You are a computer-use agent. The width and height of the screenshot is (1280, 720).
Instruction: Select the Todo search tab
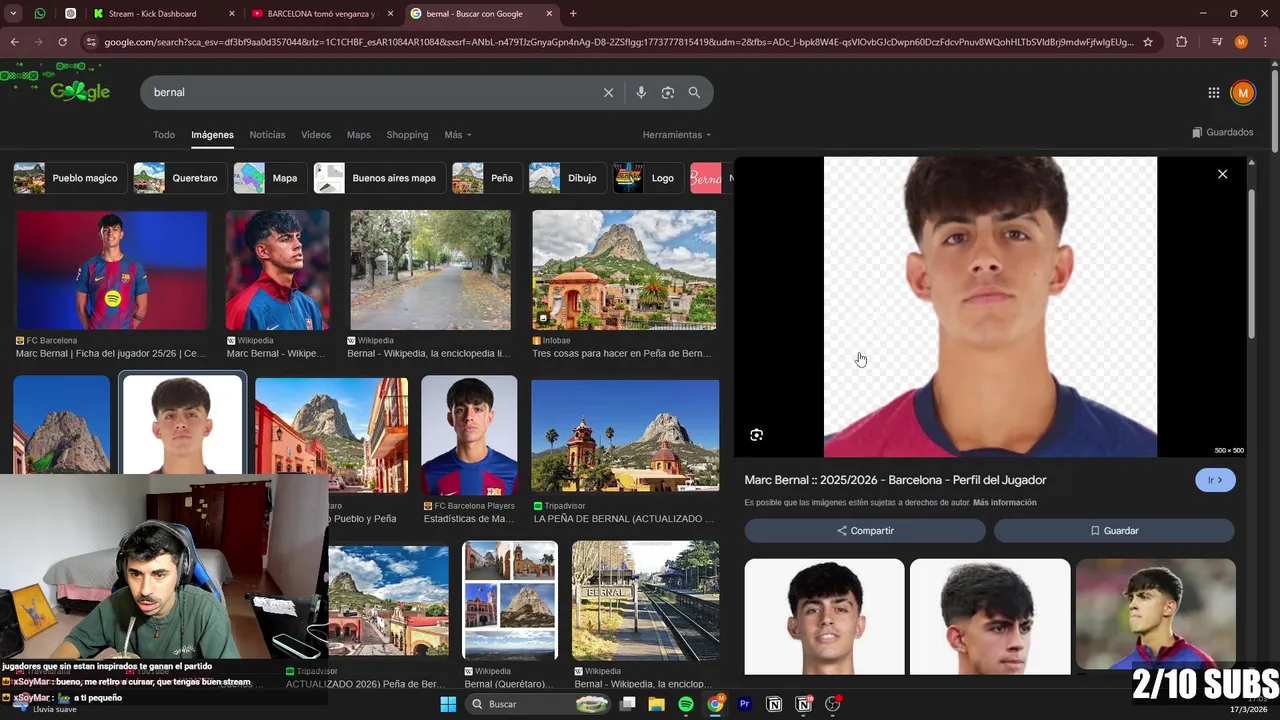pyautogui.click(x=164, y=135)
